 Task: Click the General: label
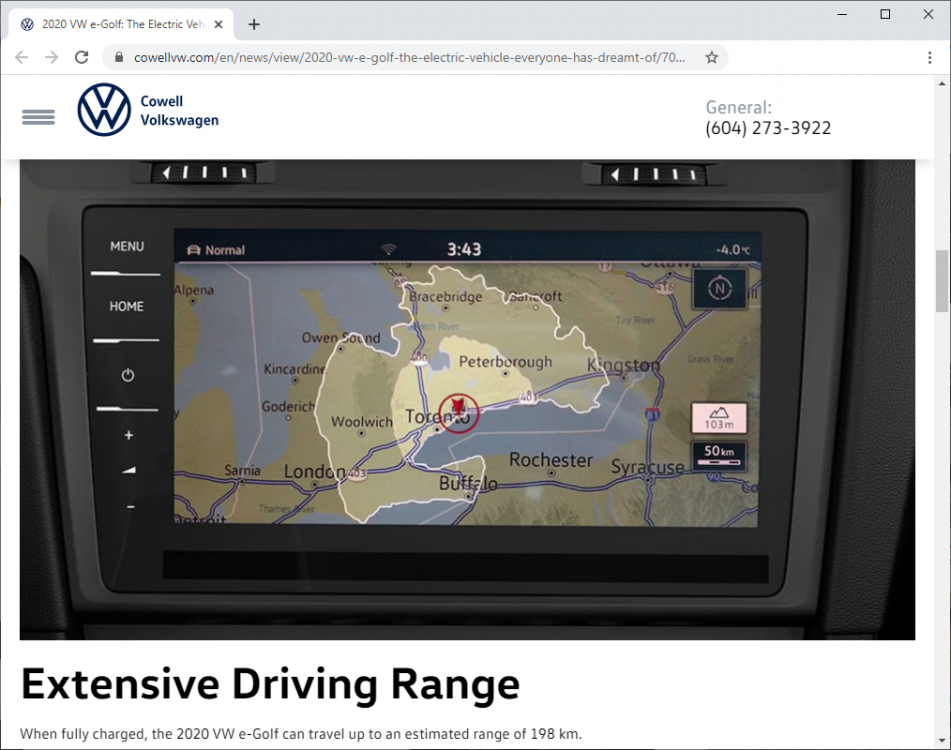[738, 107]
